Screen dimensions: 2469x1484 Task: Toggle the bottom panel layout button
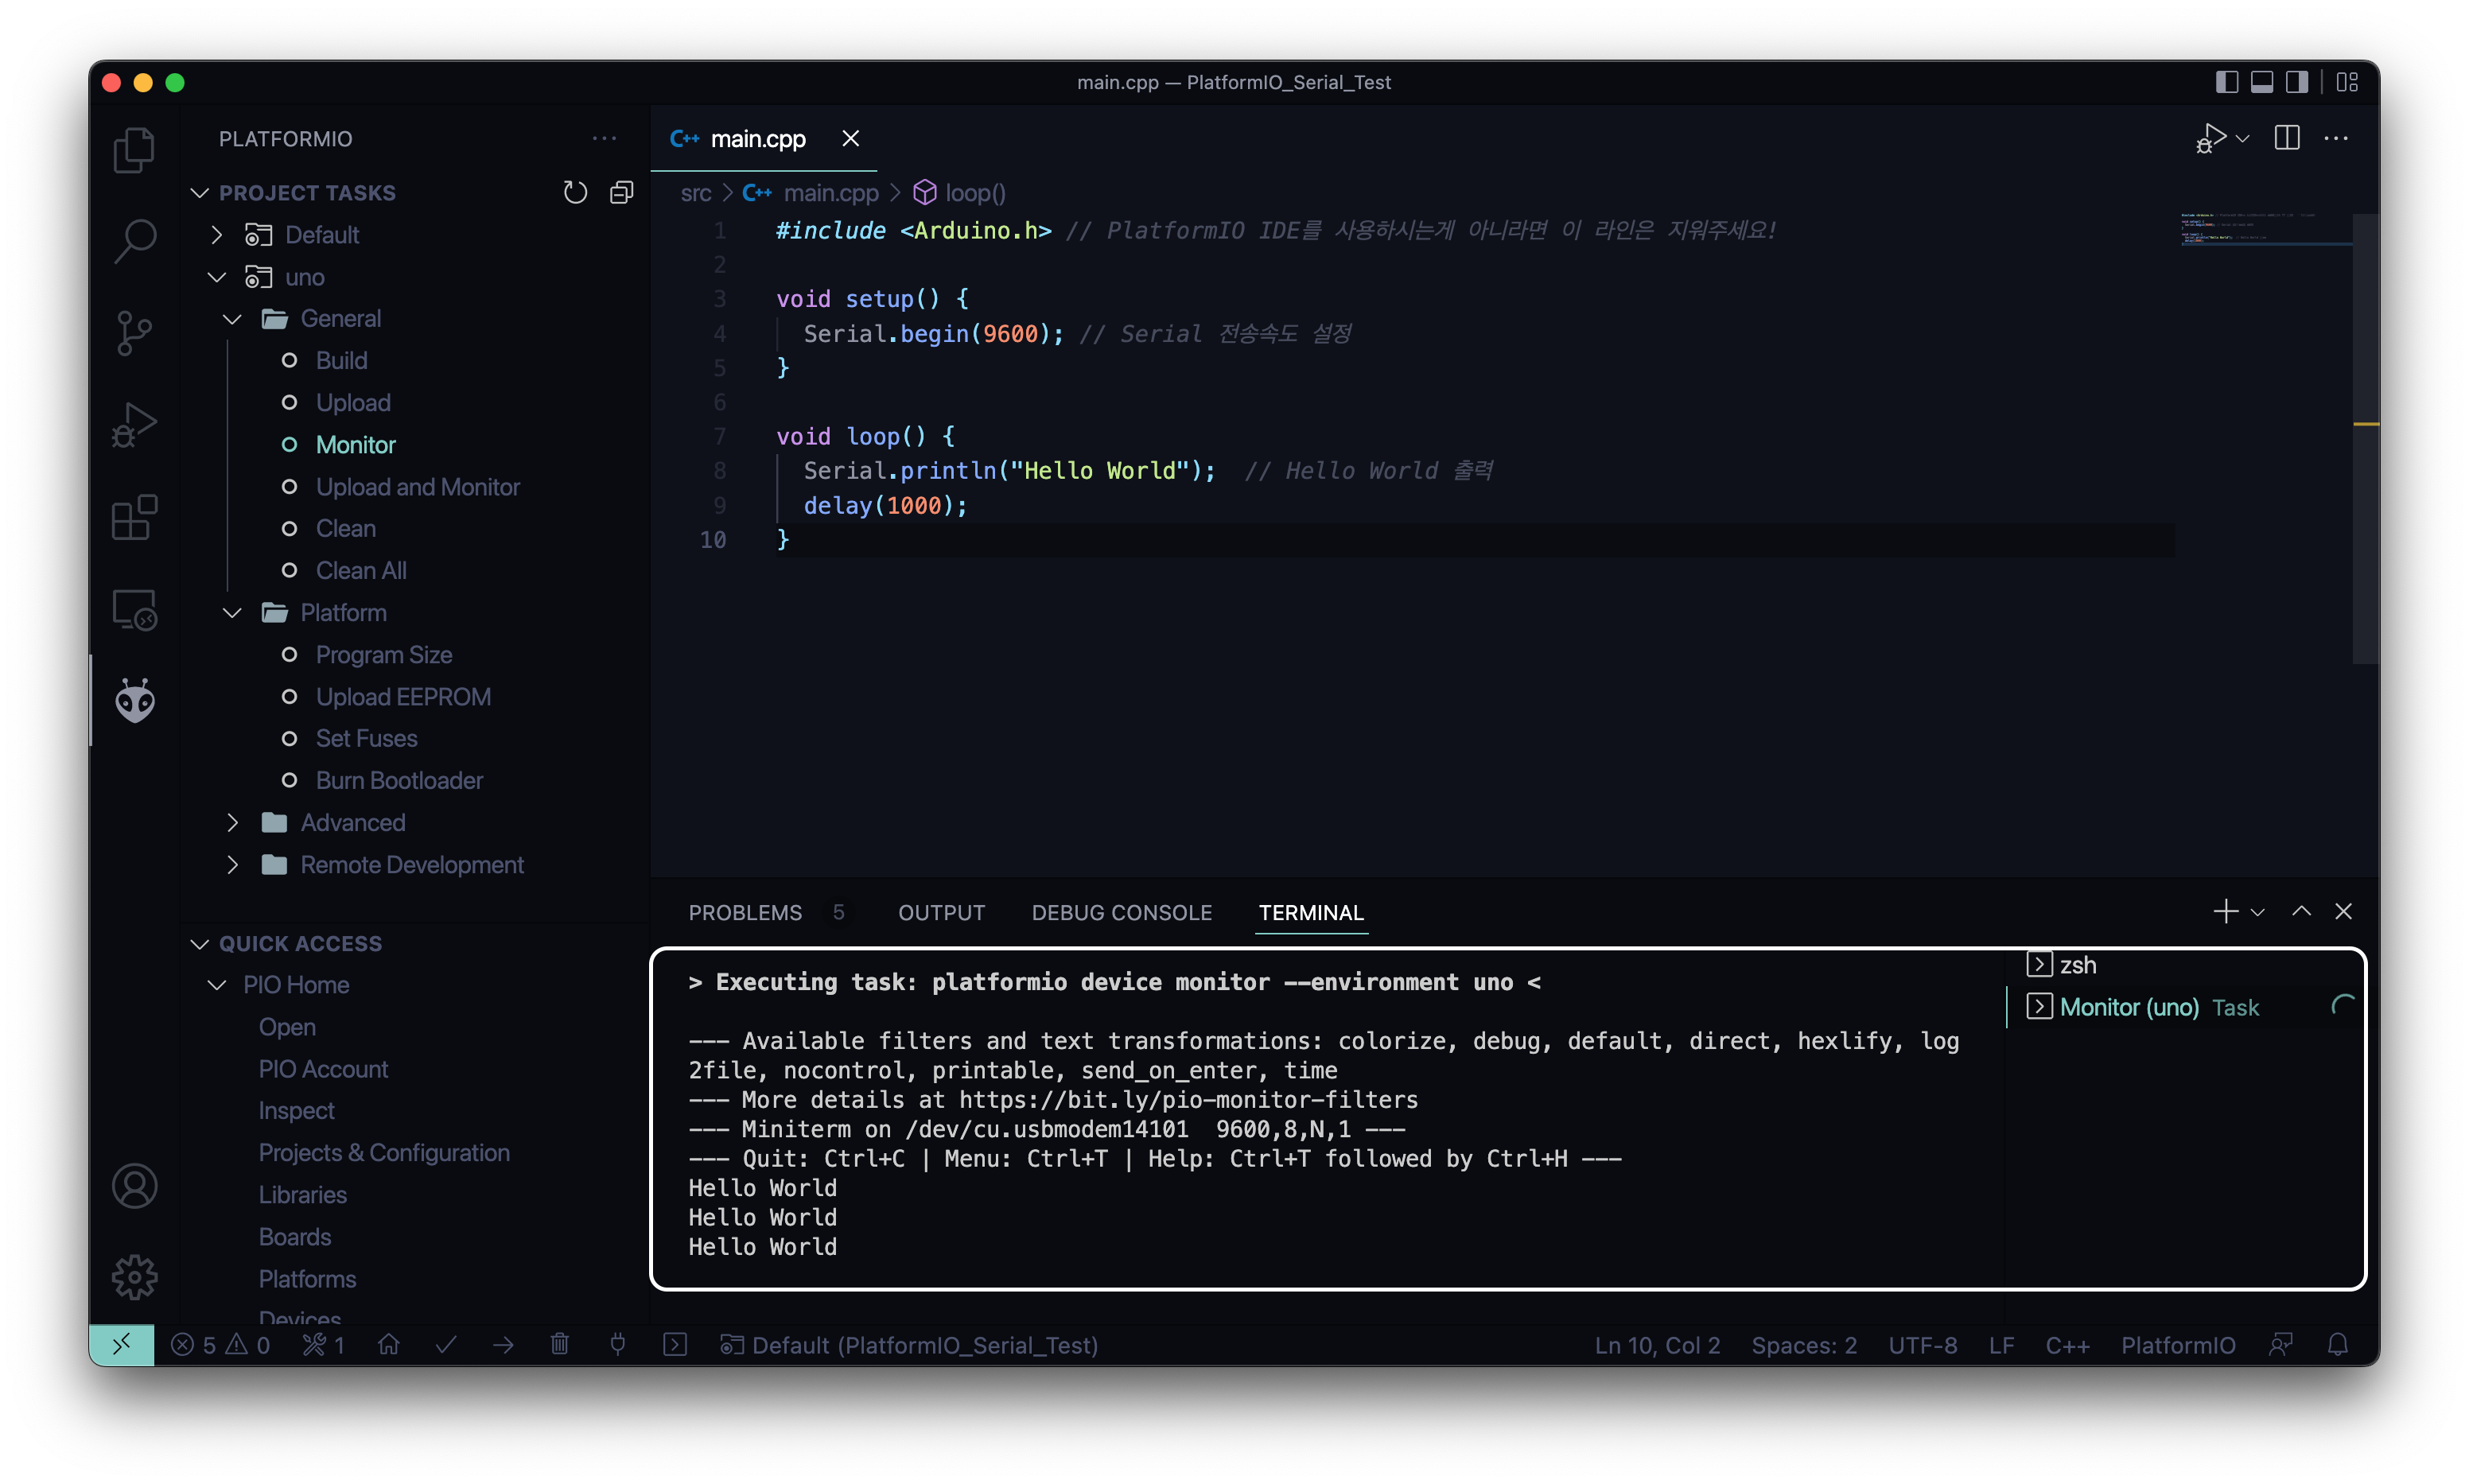tap(2262, 82)
